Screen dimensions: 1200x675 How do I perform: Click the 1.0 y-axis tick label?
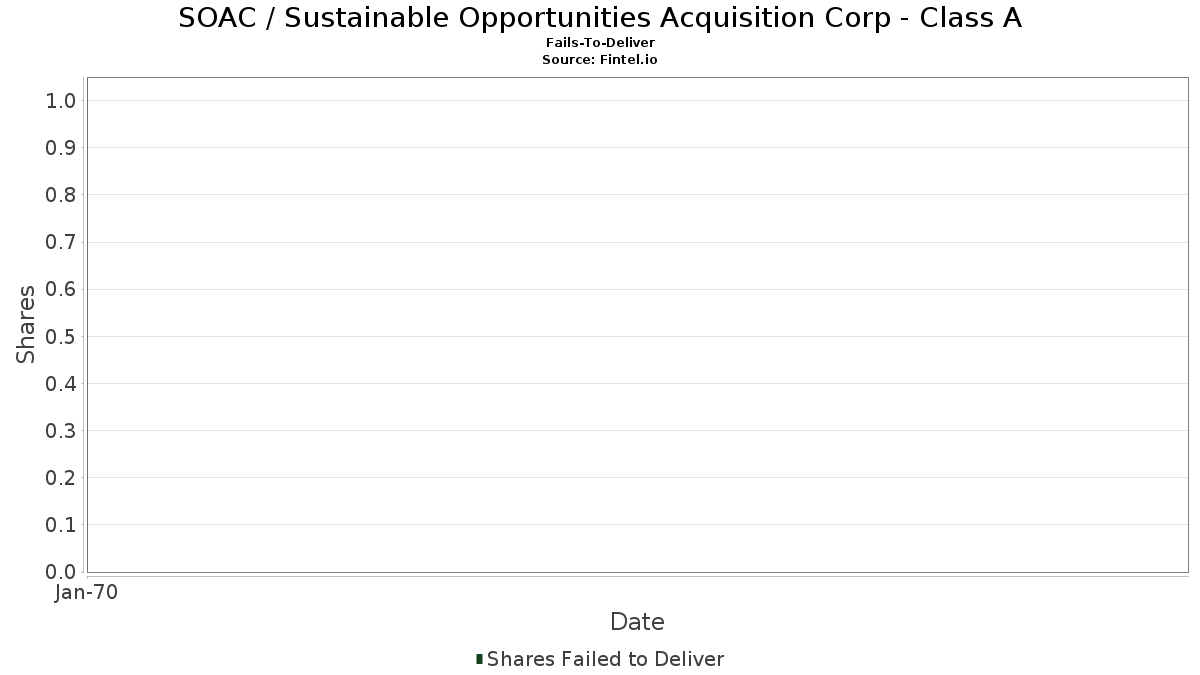point(61,100)
